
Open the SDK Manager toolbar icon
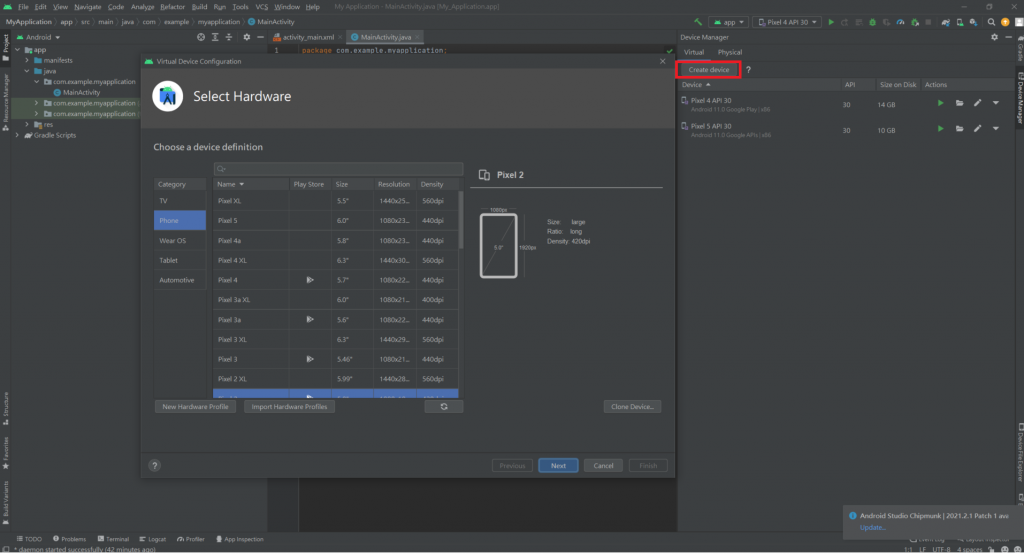[973, 22]
